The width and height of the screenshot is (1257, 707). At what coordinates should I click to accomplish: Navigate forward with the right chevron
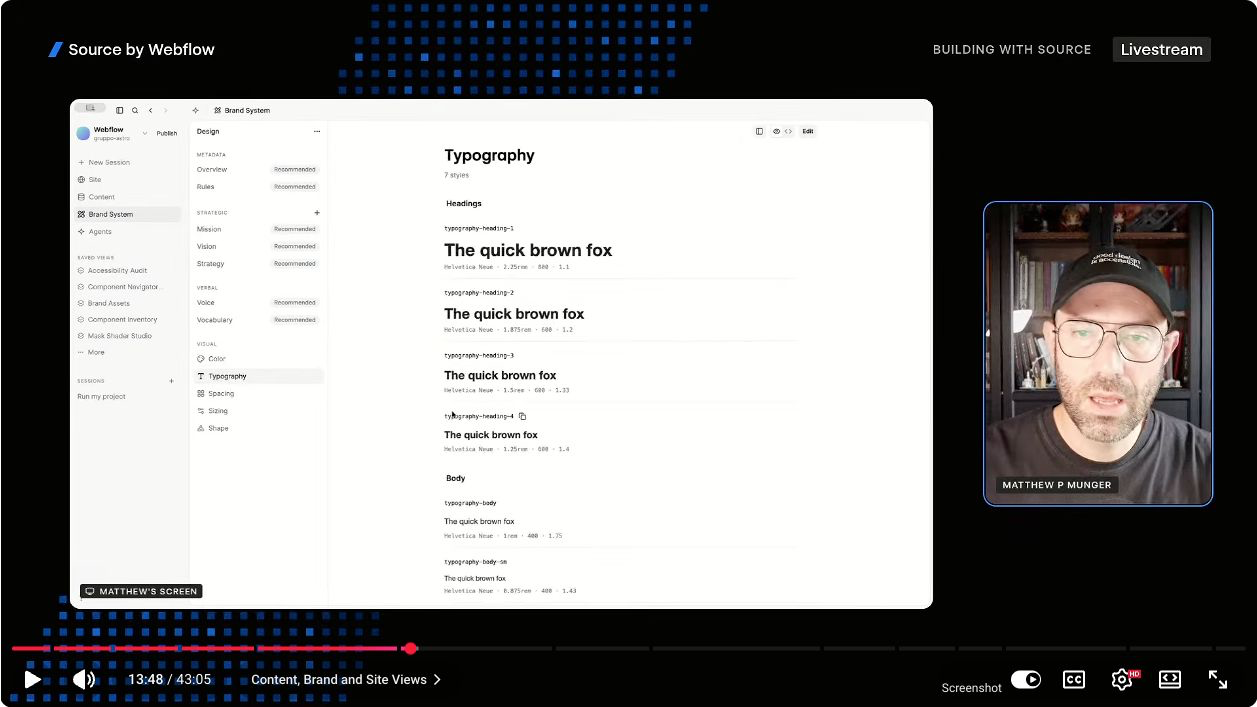pos(166,111)
